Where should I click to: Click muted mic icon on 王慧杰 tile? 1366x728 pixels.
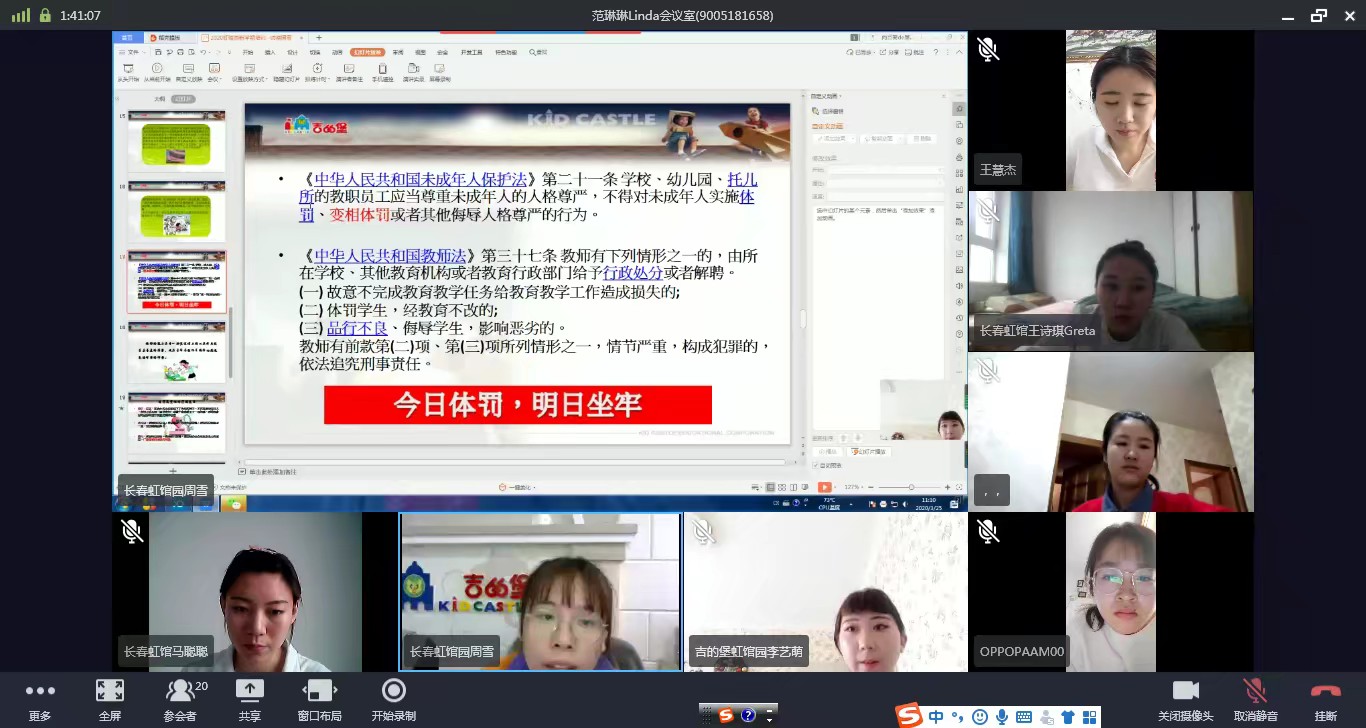(x=988, y=49)
